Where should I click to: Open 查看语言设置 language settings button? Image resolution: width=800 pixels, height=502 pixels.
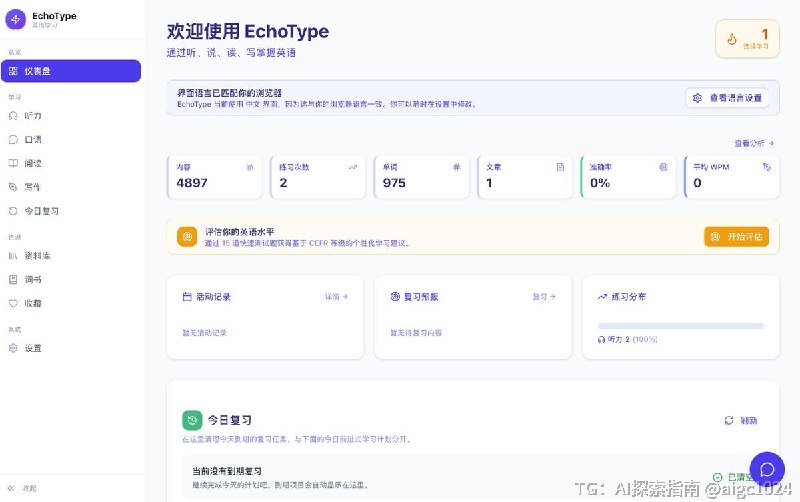click(728, 98)
